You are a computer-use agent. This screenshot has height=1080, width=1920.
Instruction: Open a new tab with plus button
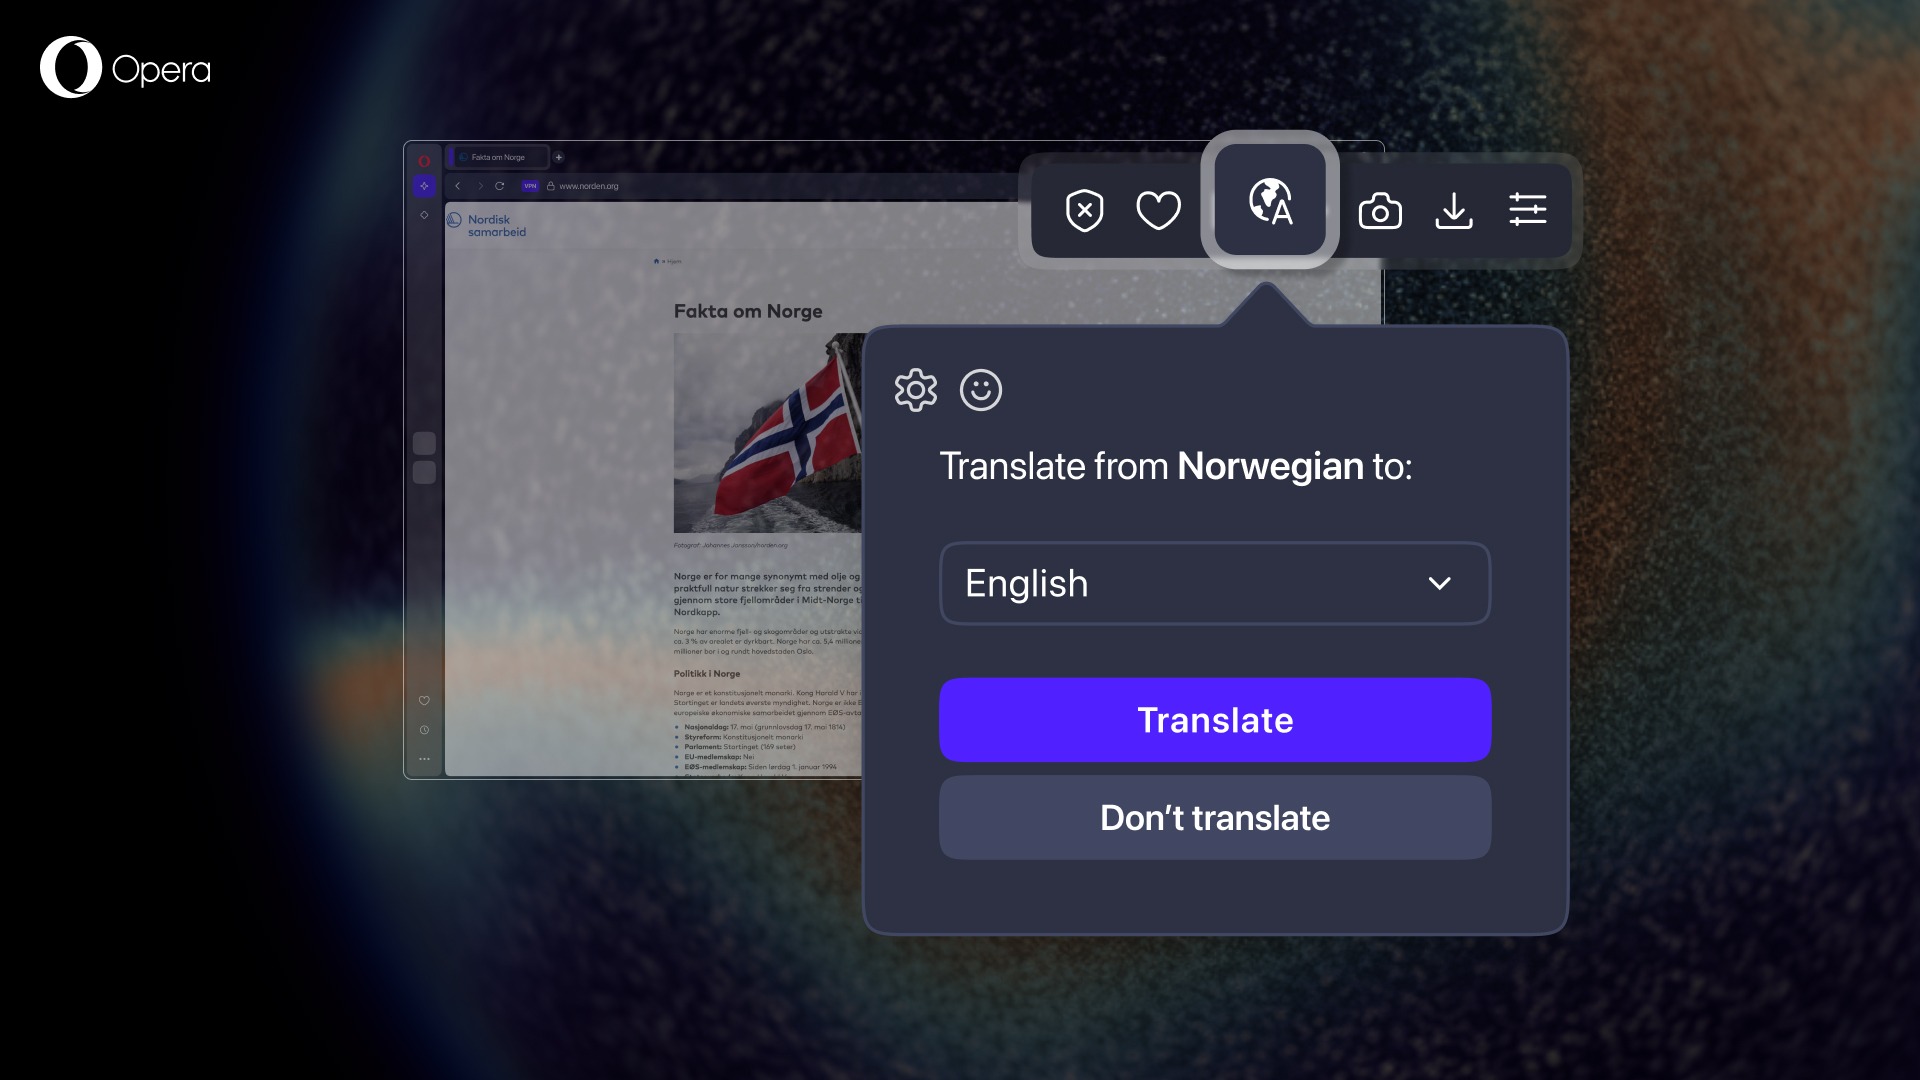tap(559, 157)
